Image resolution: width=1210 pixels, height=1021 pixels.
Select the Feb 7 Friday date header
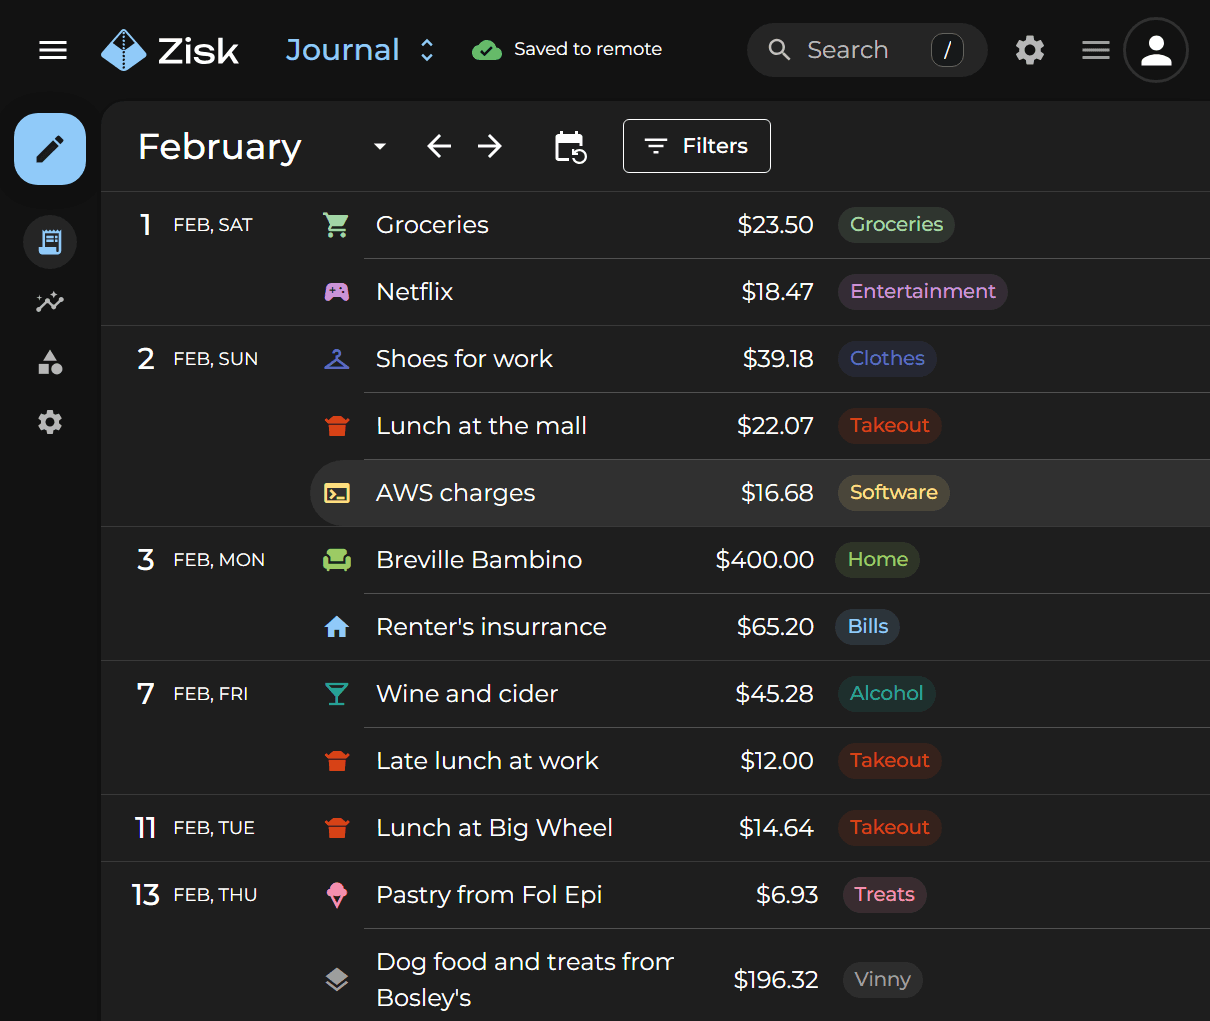(192, 694)
